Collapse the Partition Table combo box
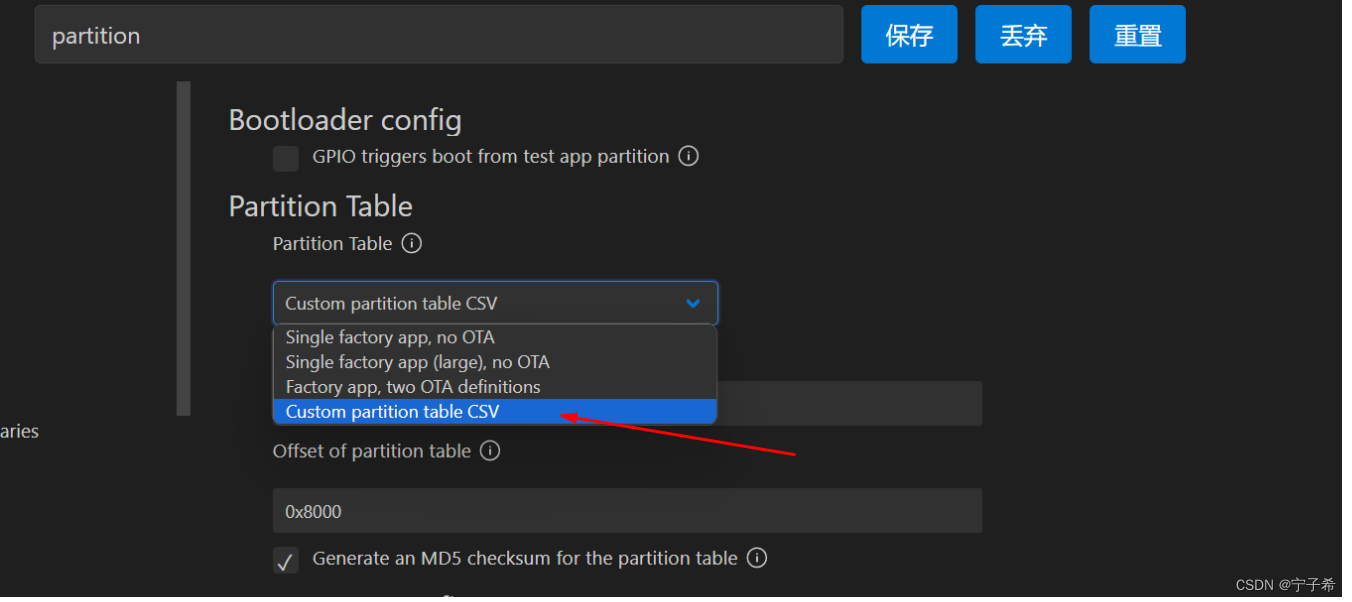 point(495,303)
